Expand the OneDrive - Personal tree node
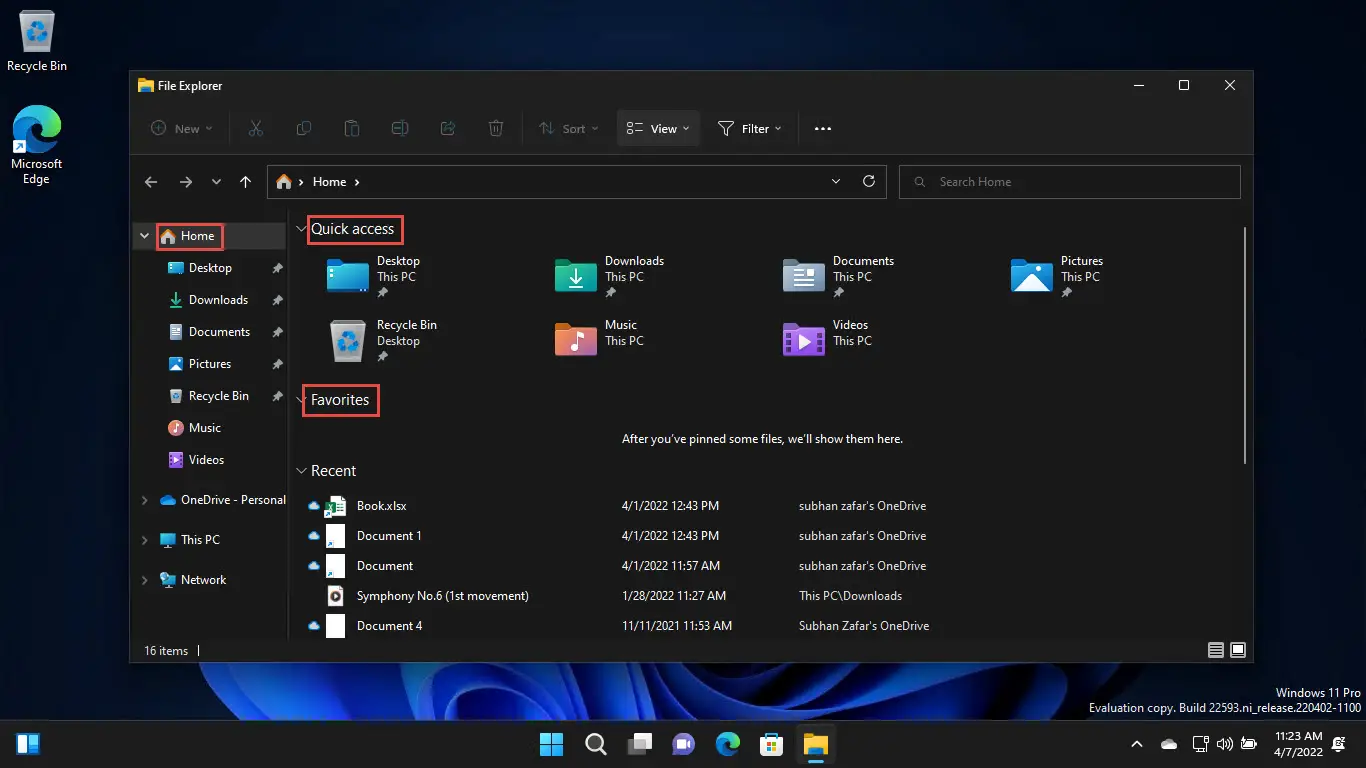This screenshot has width=1366, height=768. 145,500
